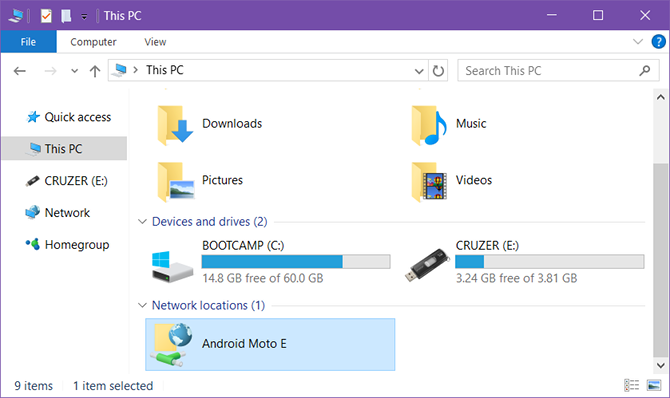Select the CRUZER (E:) USB drive icon
670x398 pixels.
click(x=427, y=265)
